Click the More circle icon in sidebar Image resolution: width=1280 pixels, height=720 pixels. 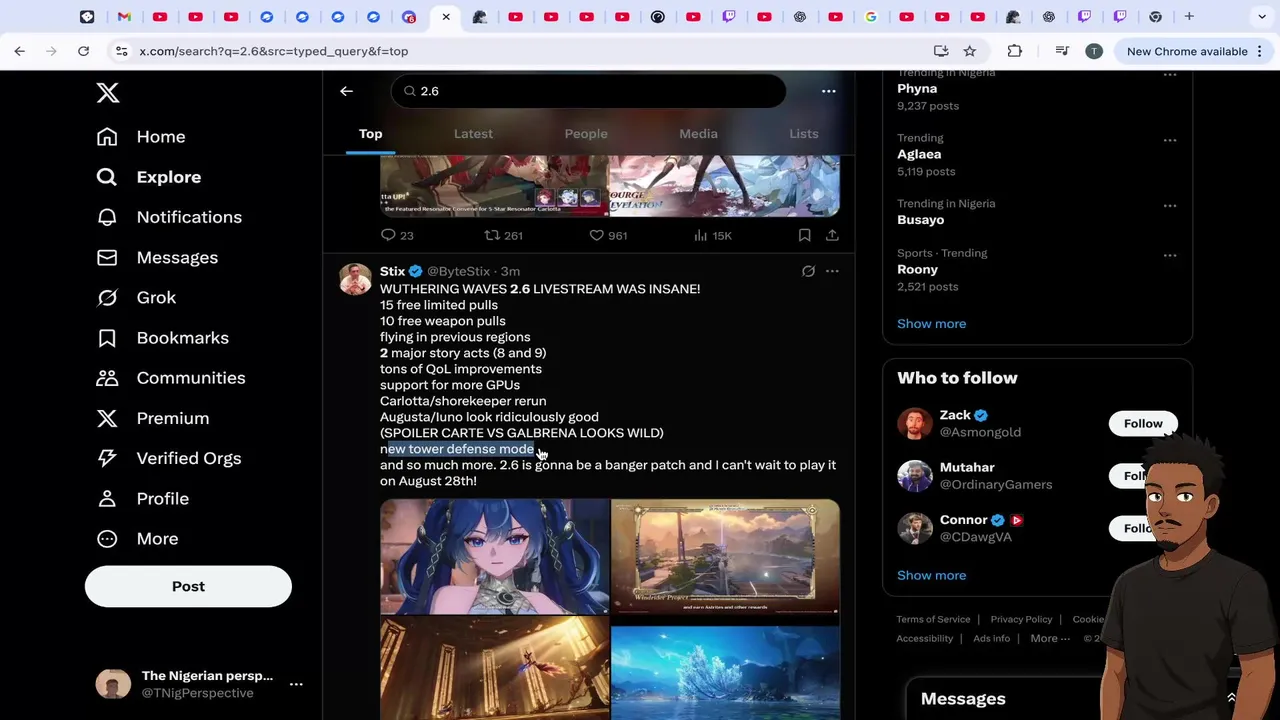pos(107,538)
